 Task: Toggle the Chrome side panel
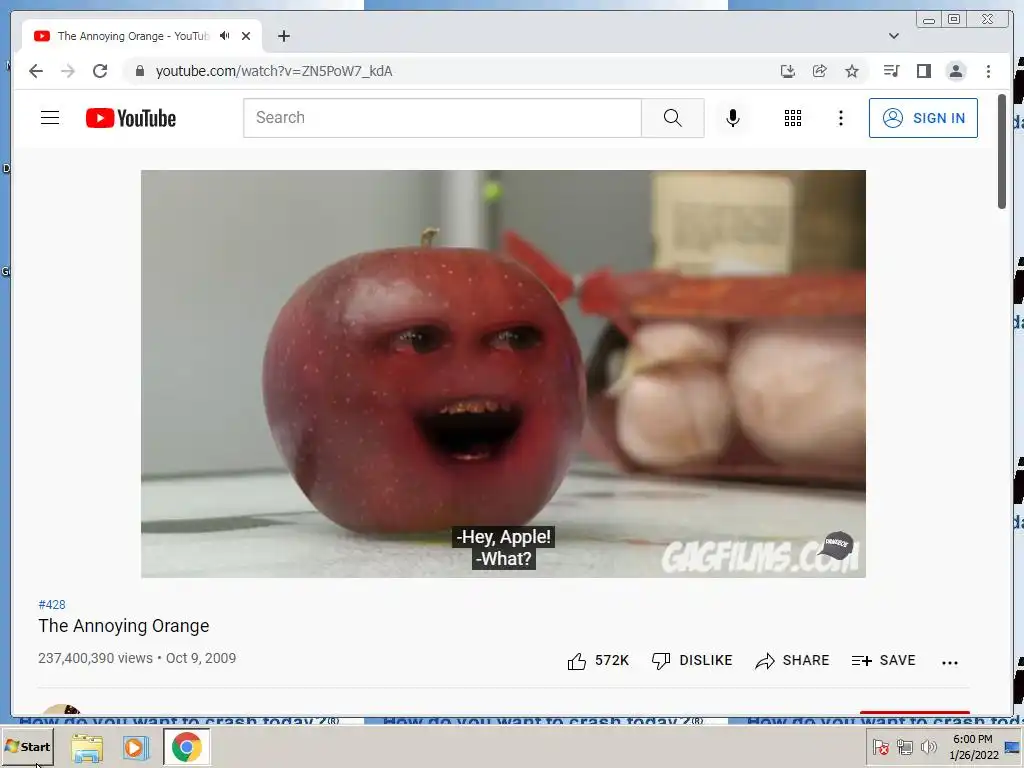click(923, 71)
